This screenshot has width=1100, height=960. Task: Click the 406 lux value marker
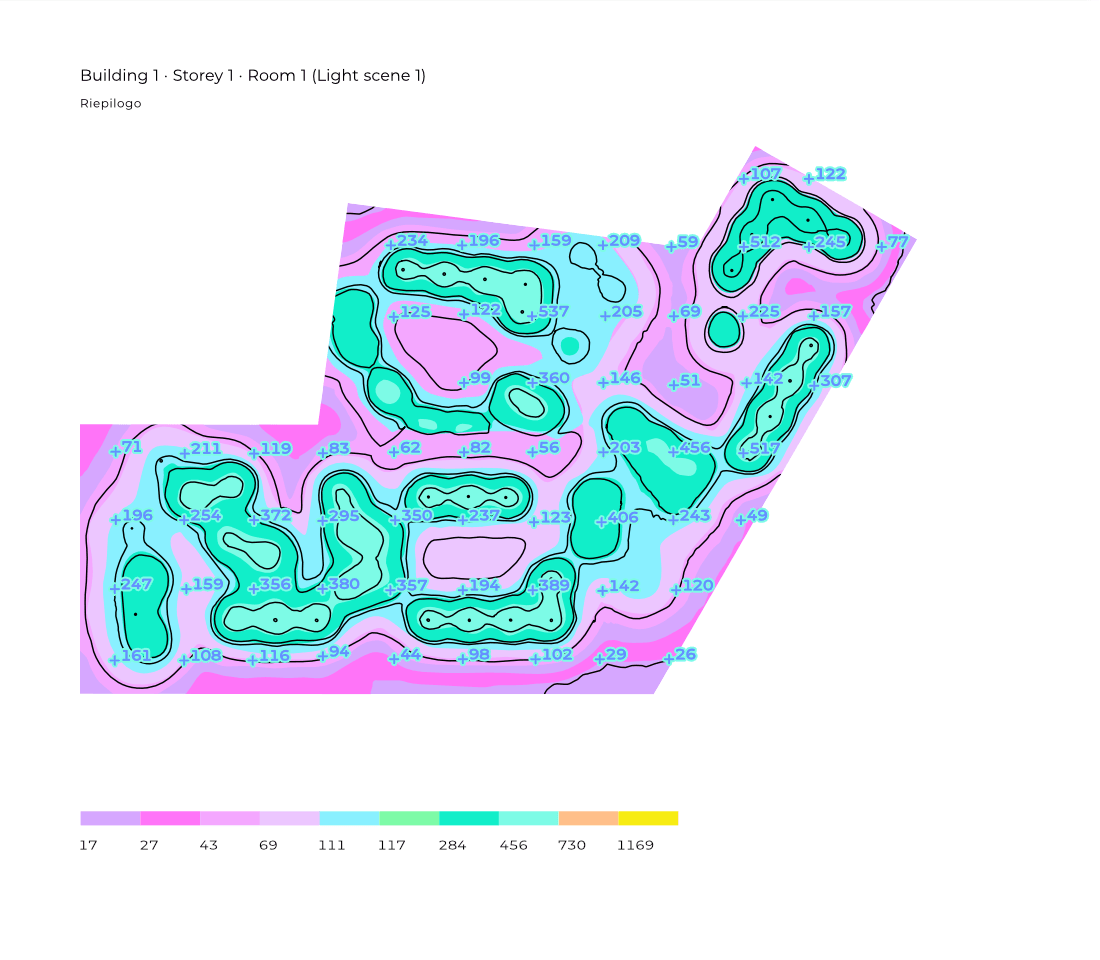point(602,521)
